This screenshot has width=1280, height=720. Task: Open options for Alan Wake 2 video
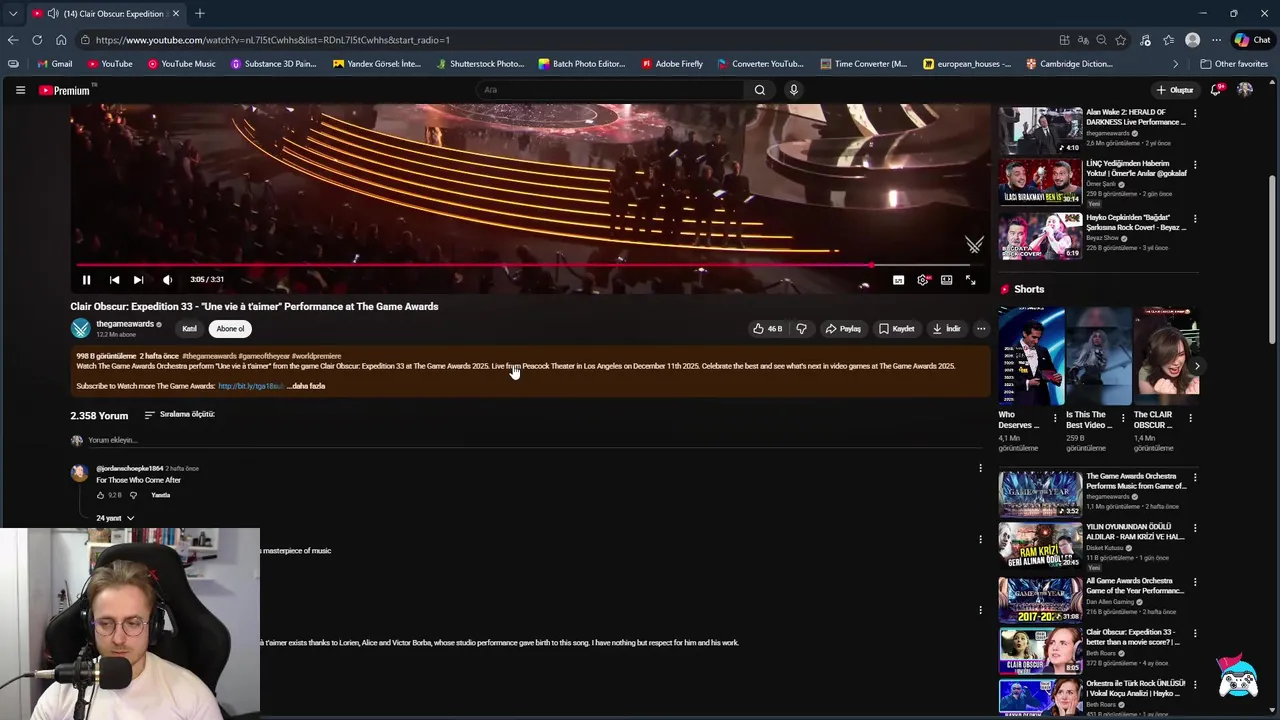[x=1194, y=114]
